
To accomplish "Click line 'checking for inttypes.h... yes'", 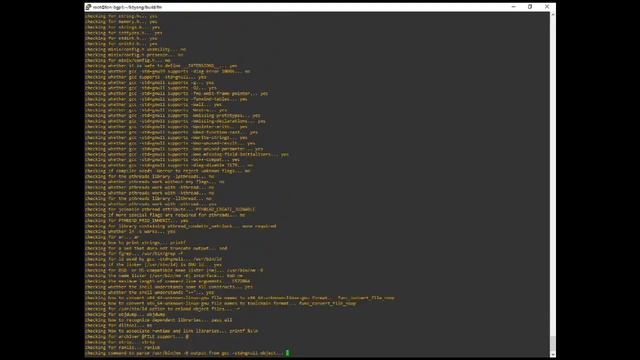I will 124,33.
